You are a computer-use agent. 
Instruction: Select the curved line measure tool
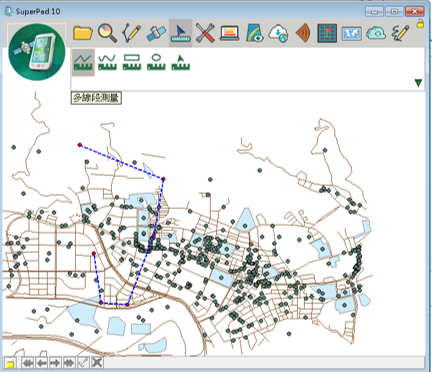pos(107,62)
